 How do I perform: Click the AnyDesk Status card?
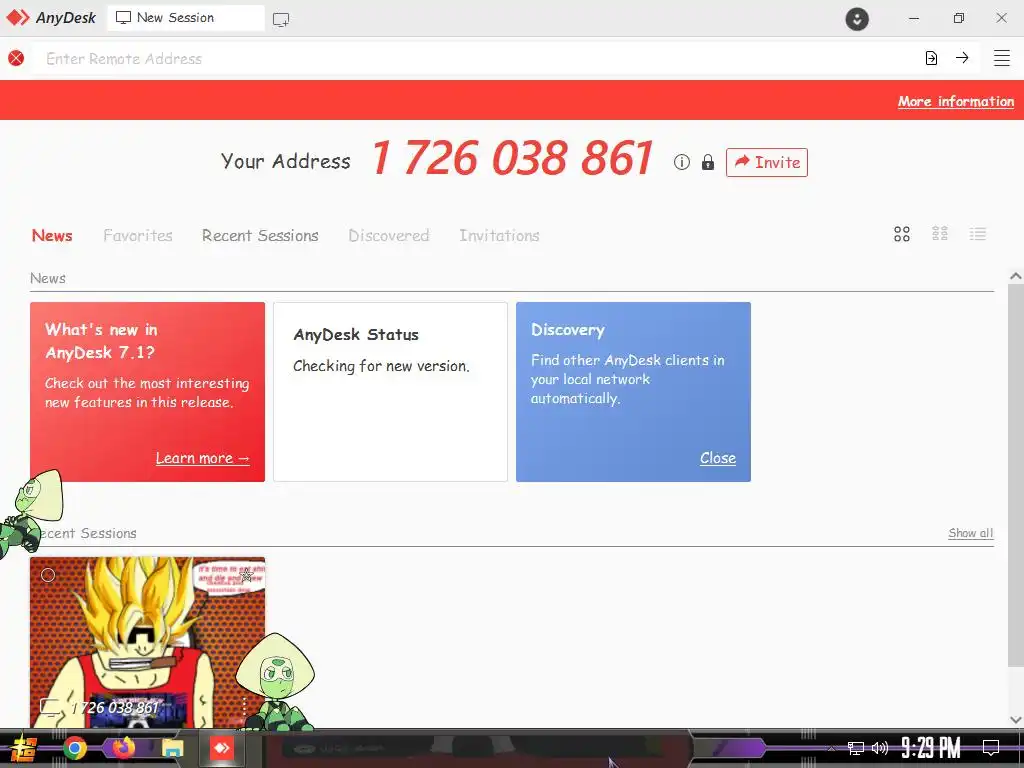coord(391,392)
